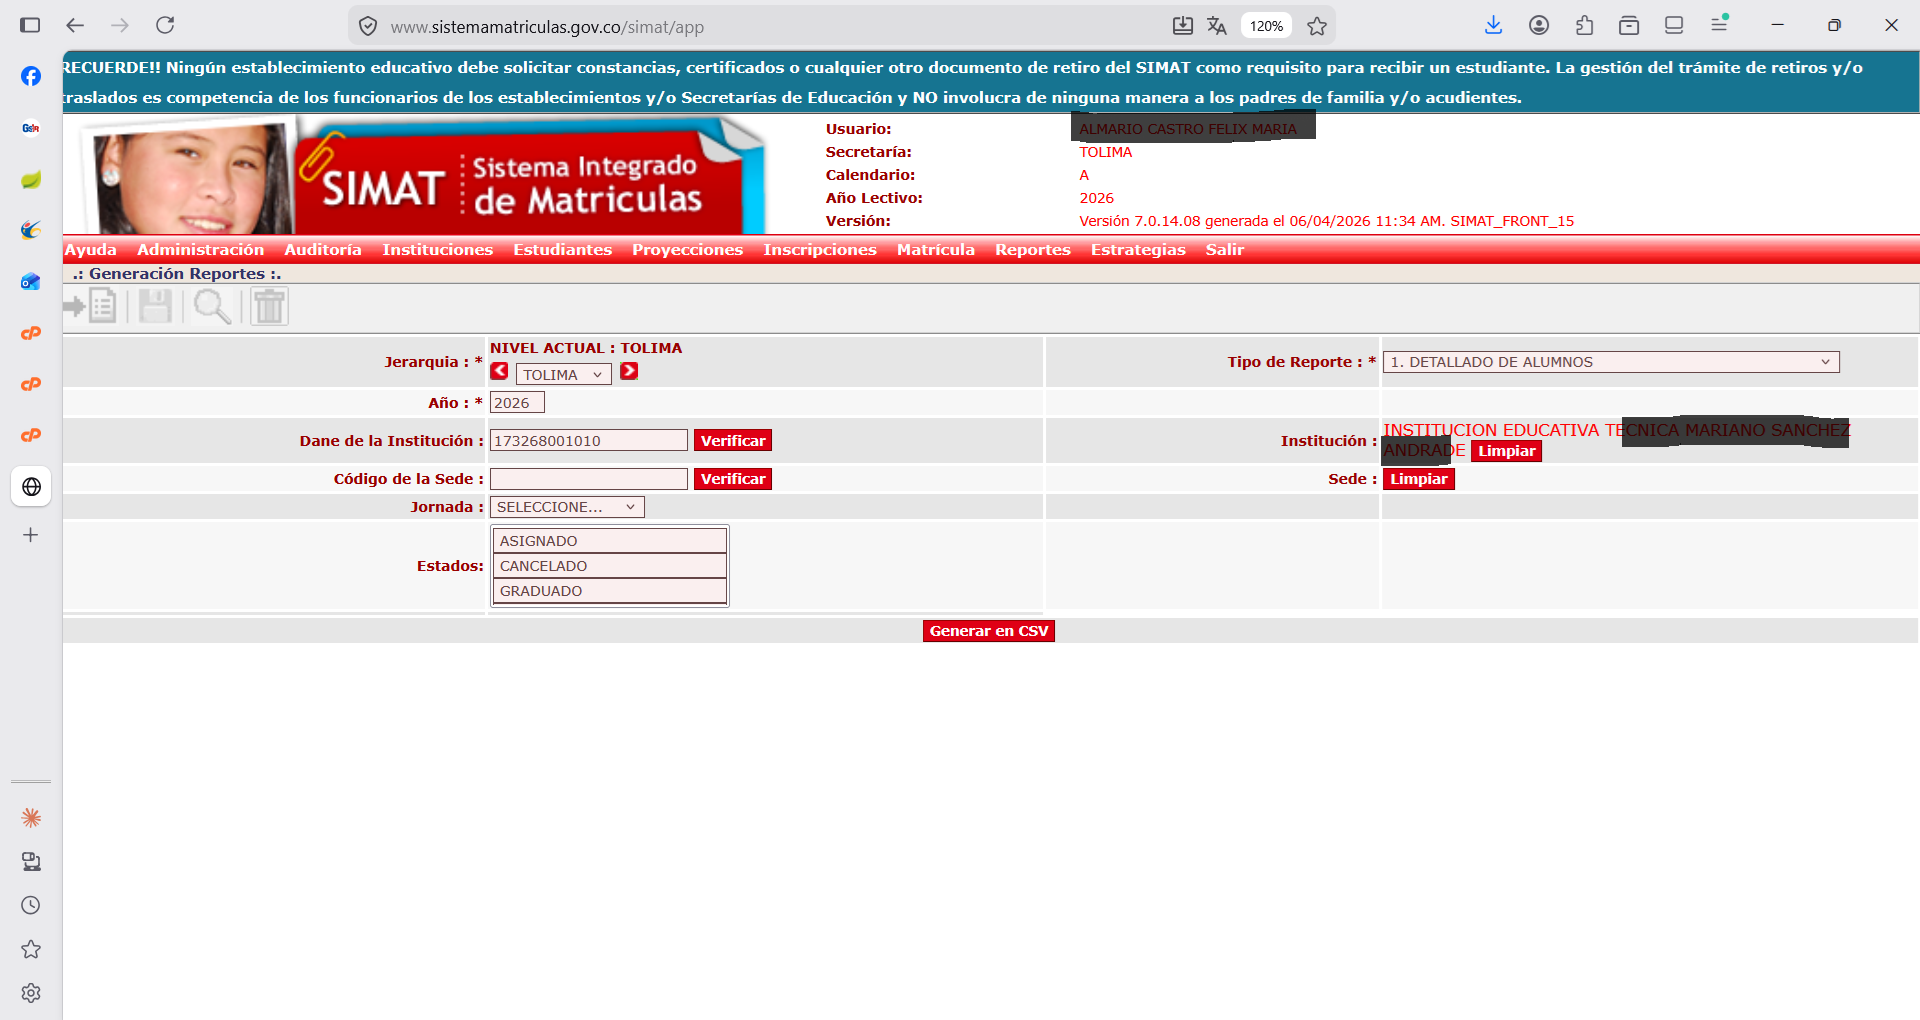Image resolution: width=1920 pixels, height=1020 pixels.
Task: Click the install page icon in address bar
Action: tap(1183, 26)
